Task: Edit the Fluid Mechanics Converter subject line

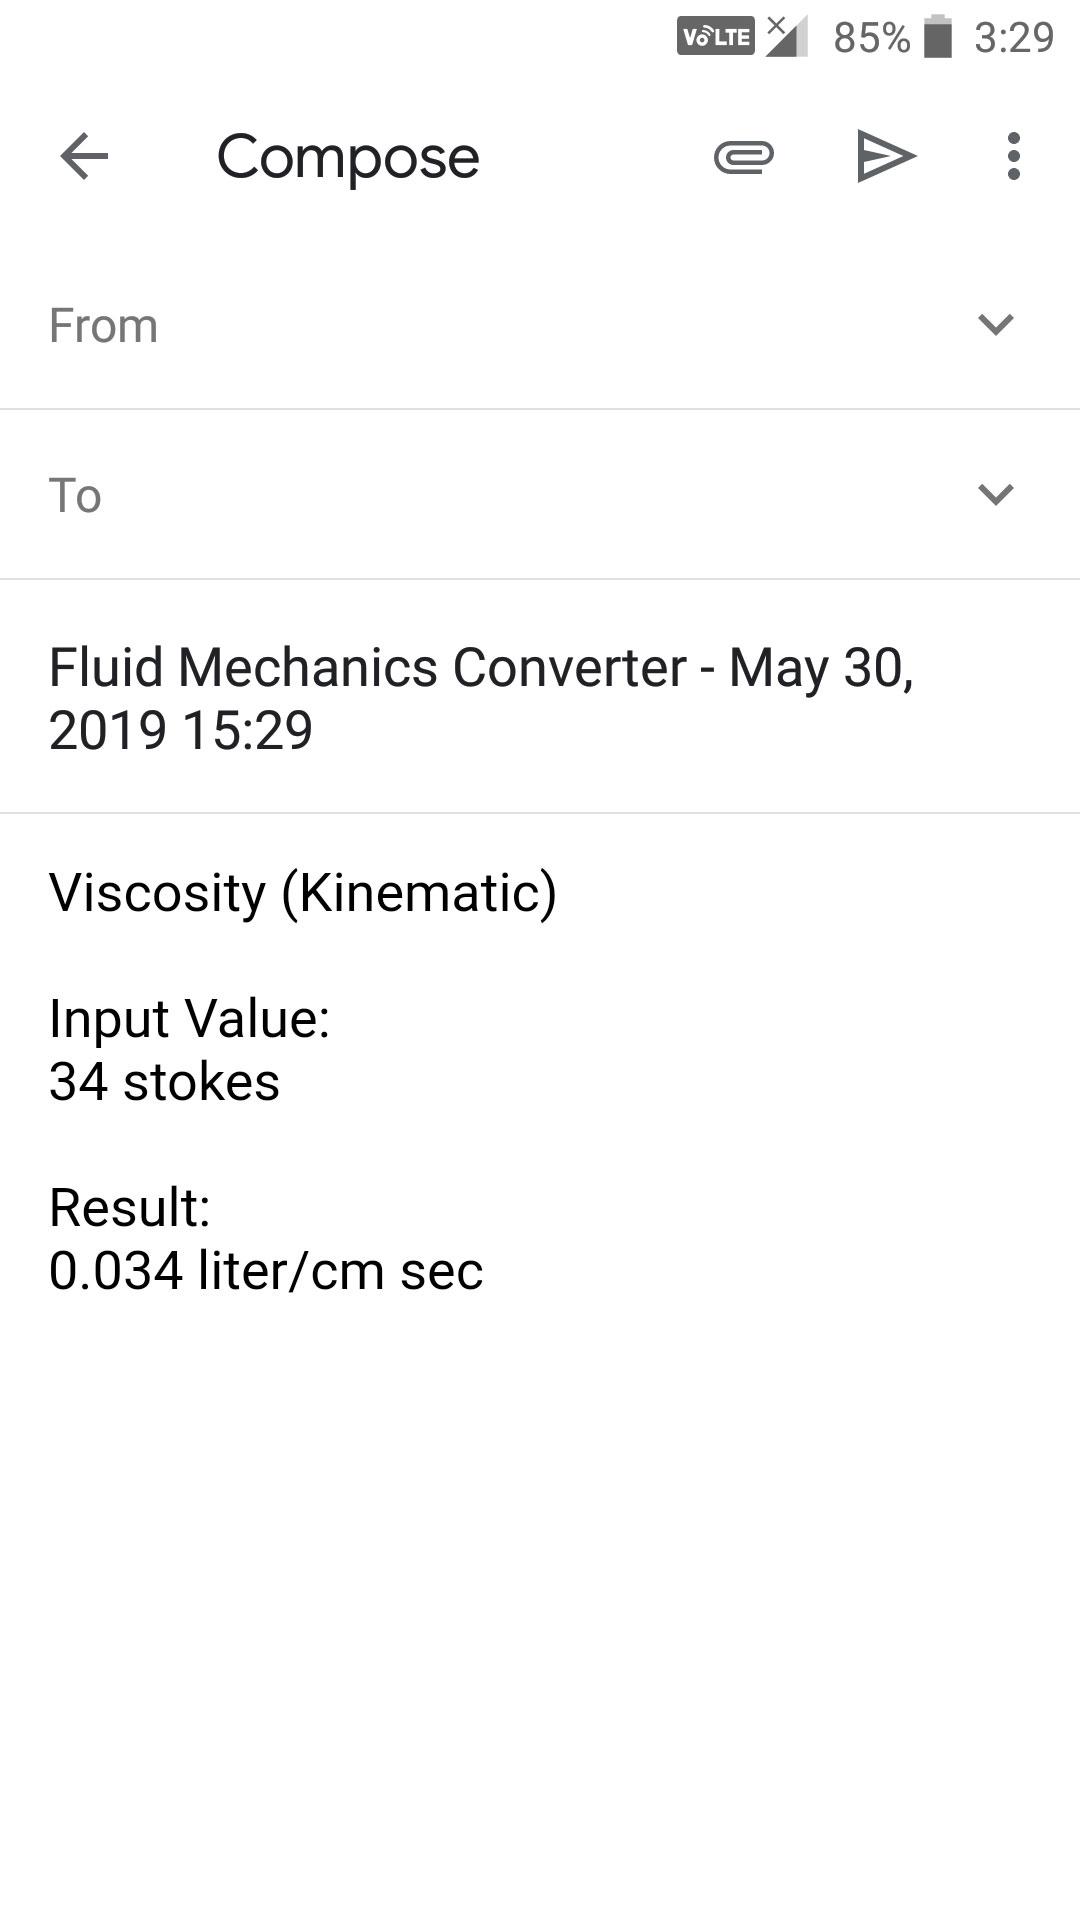Action: click(540, 698)
